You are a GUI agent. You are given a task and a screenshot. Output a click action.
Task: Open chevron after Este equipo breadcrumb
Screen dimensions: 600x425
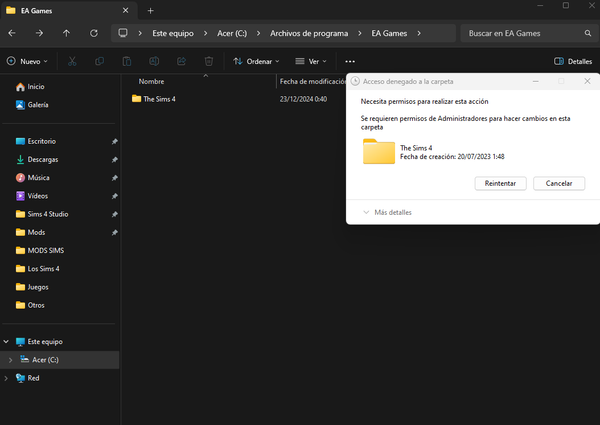pyautogui.click(x=205, y=33)
